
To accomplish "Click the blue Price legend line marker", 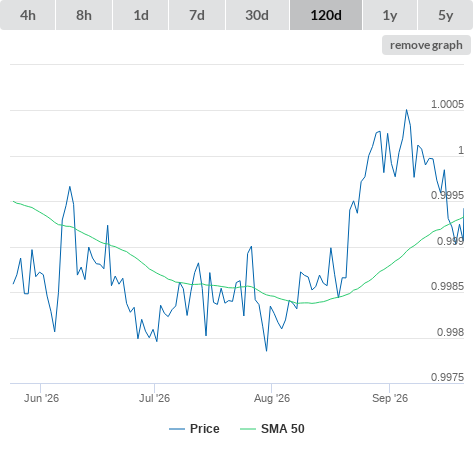I will coord(177,429).
